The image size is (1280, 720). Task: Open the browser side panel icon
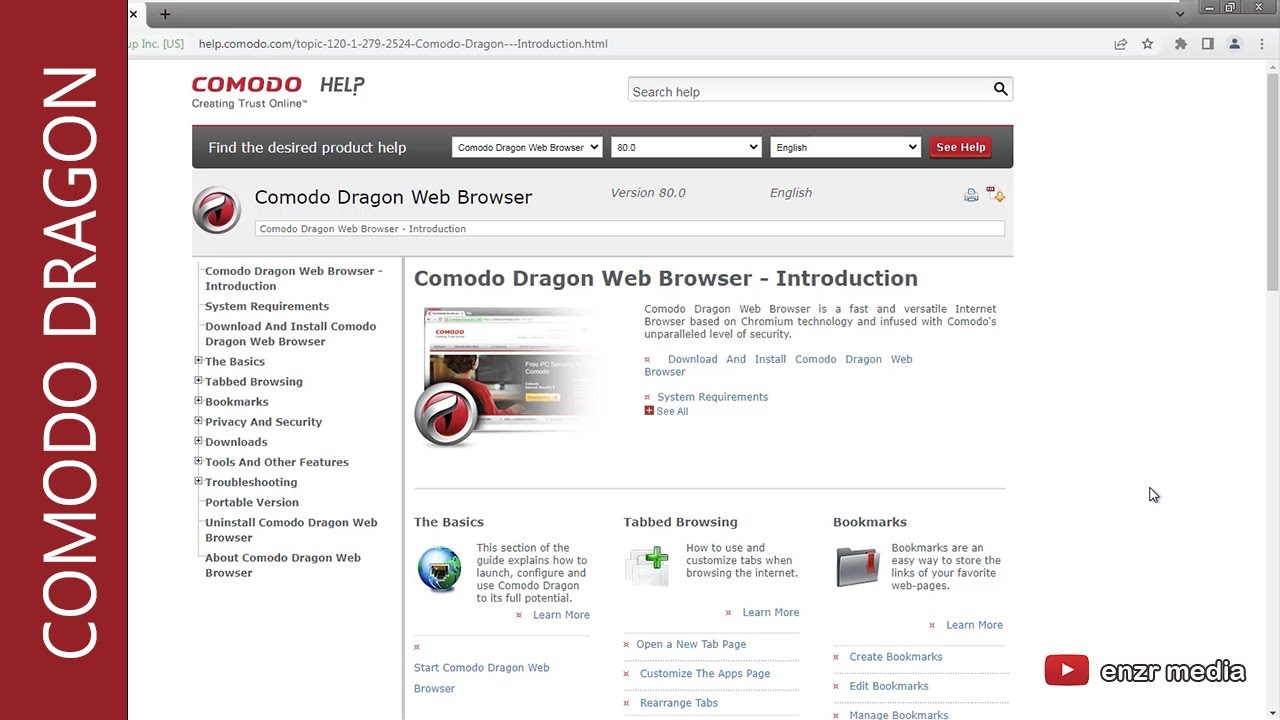1208,44
